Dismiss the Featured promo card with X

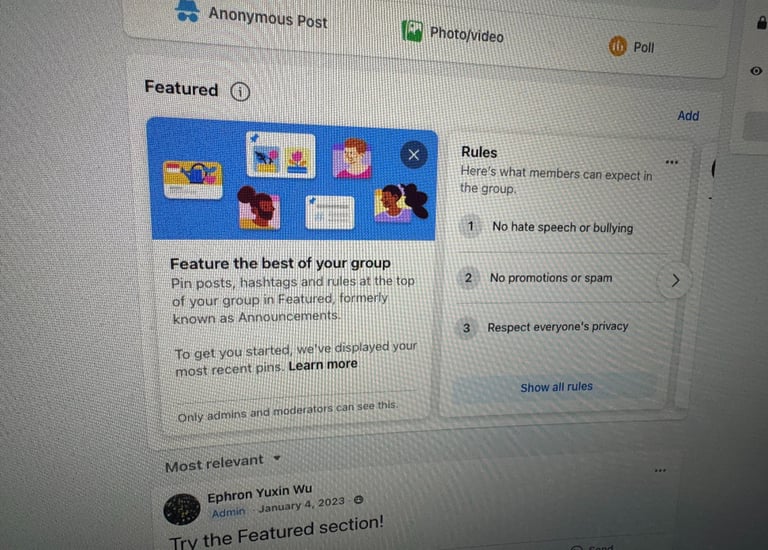click(414, 155)
